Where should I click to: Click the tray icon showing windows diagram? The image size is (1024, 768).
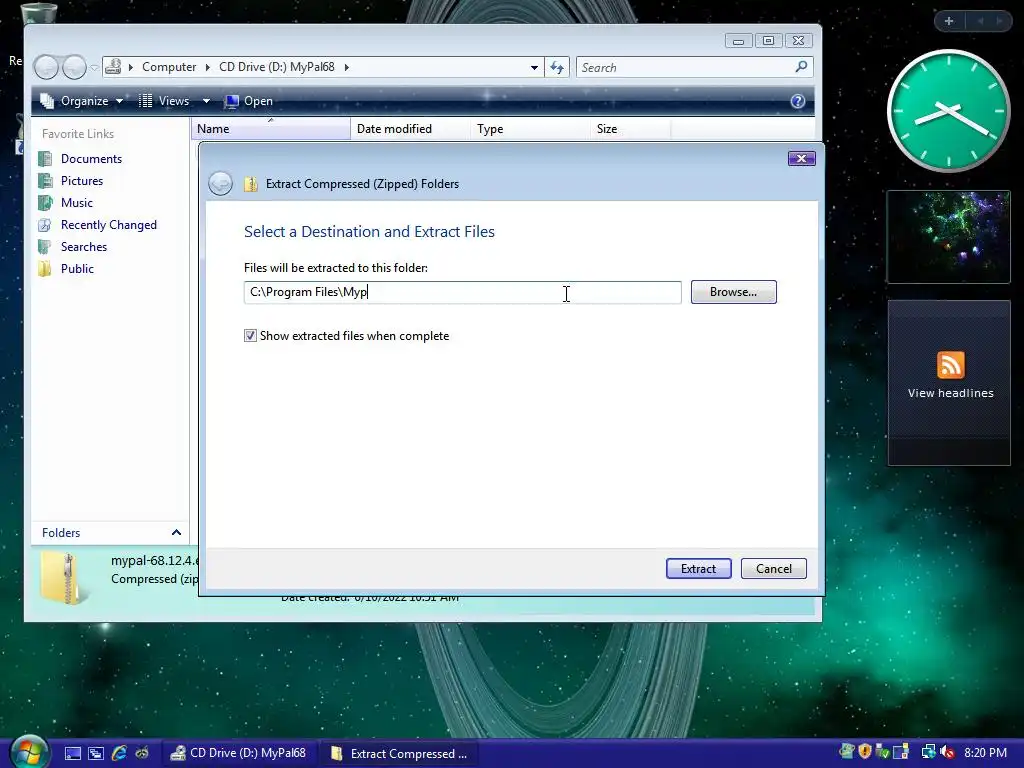901,752
